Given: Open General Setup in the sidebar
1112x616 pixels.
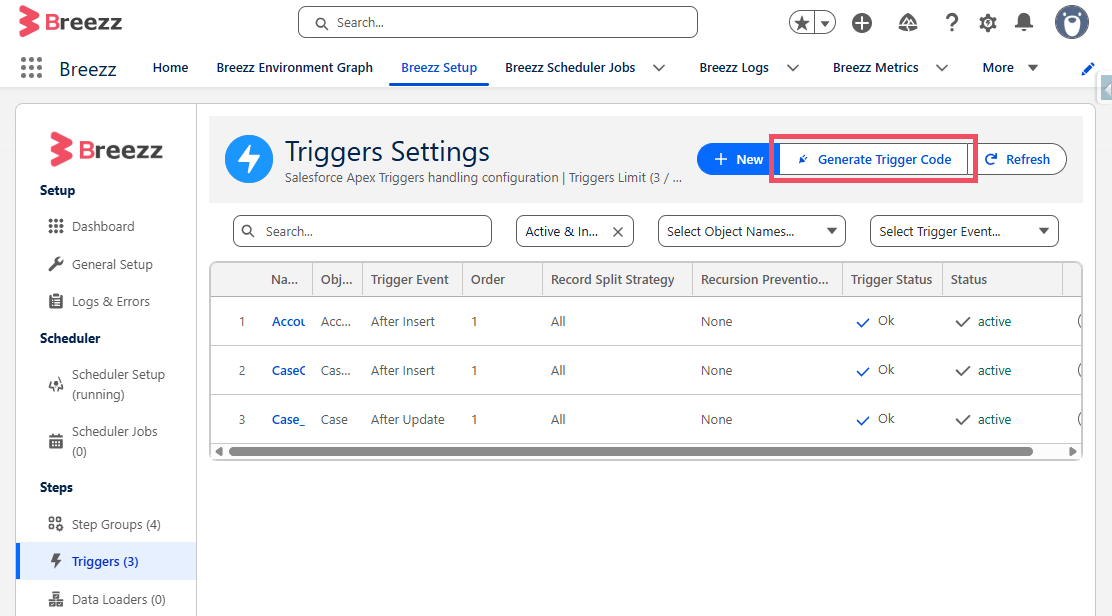Looking at the screenshot, I should [112, 264].
